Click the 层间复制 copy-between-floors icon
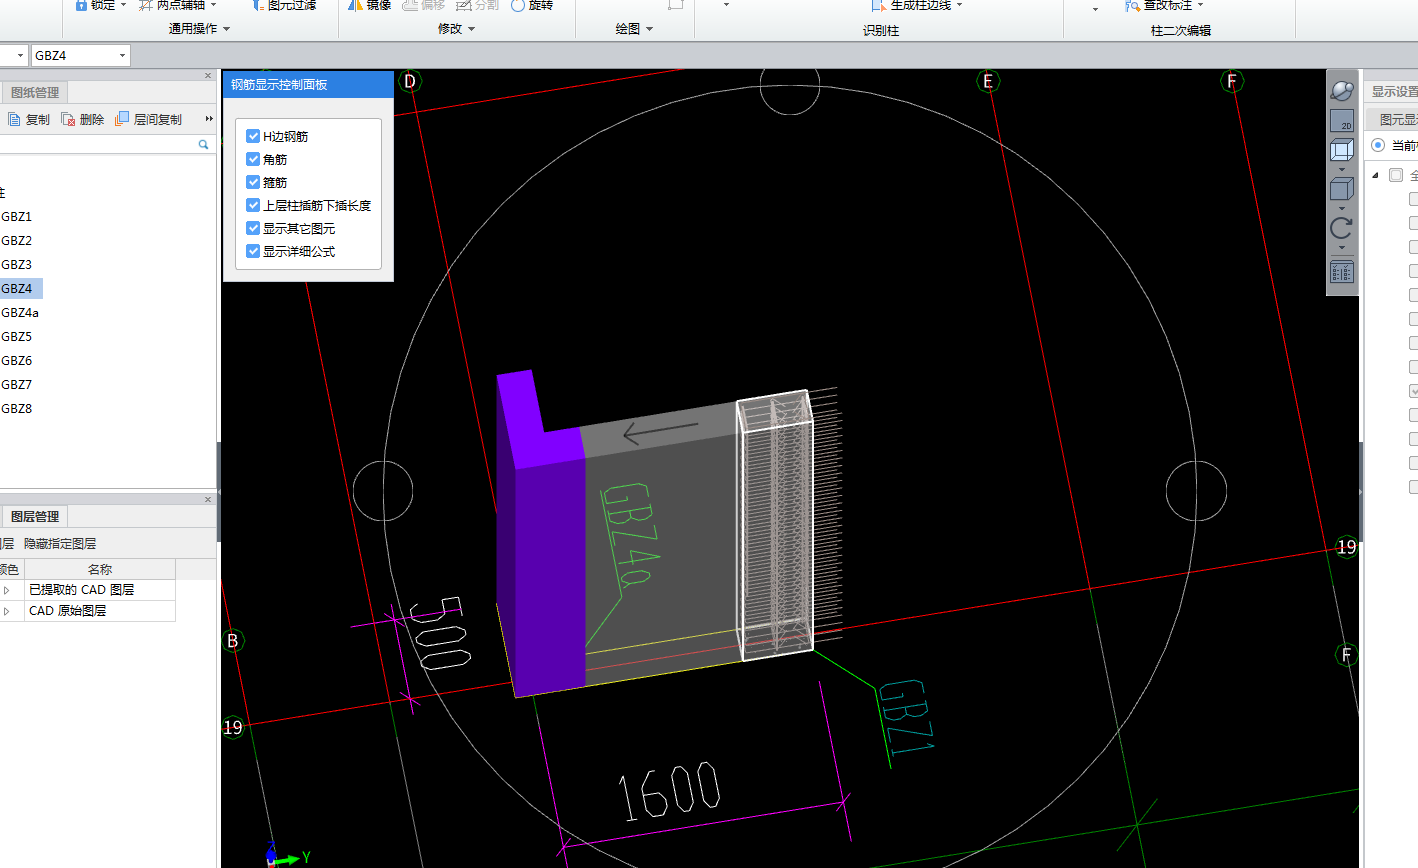Screen dimensions: 1418x868 coord(148,119)
